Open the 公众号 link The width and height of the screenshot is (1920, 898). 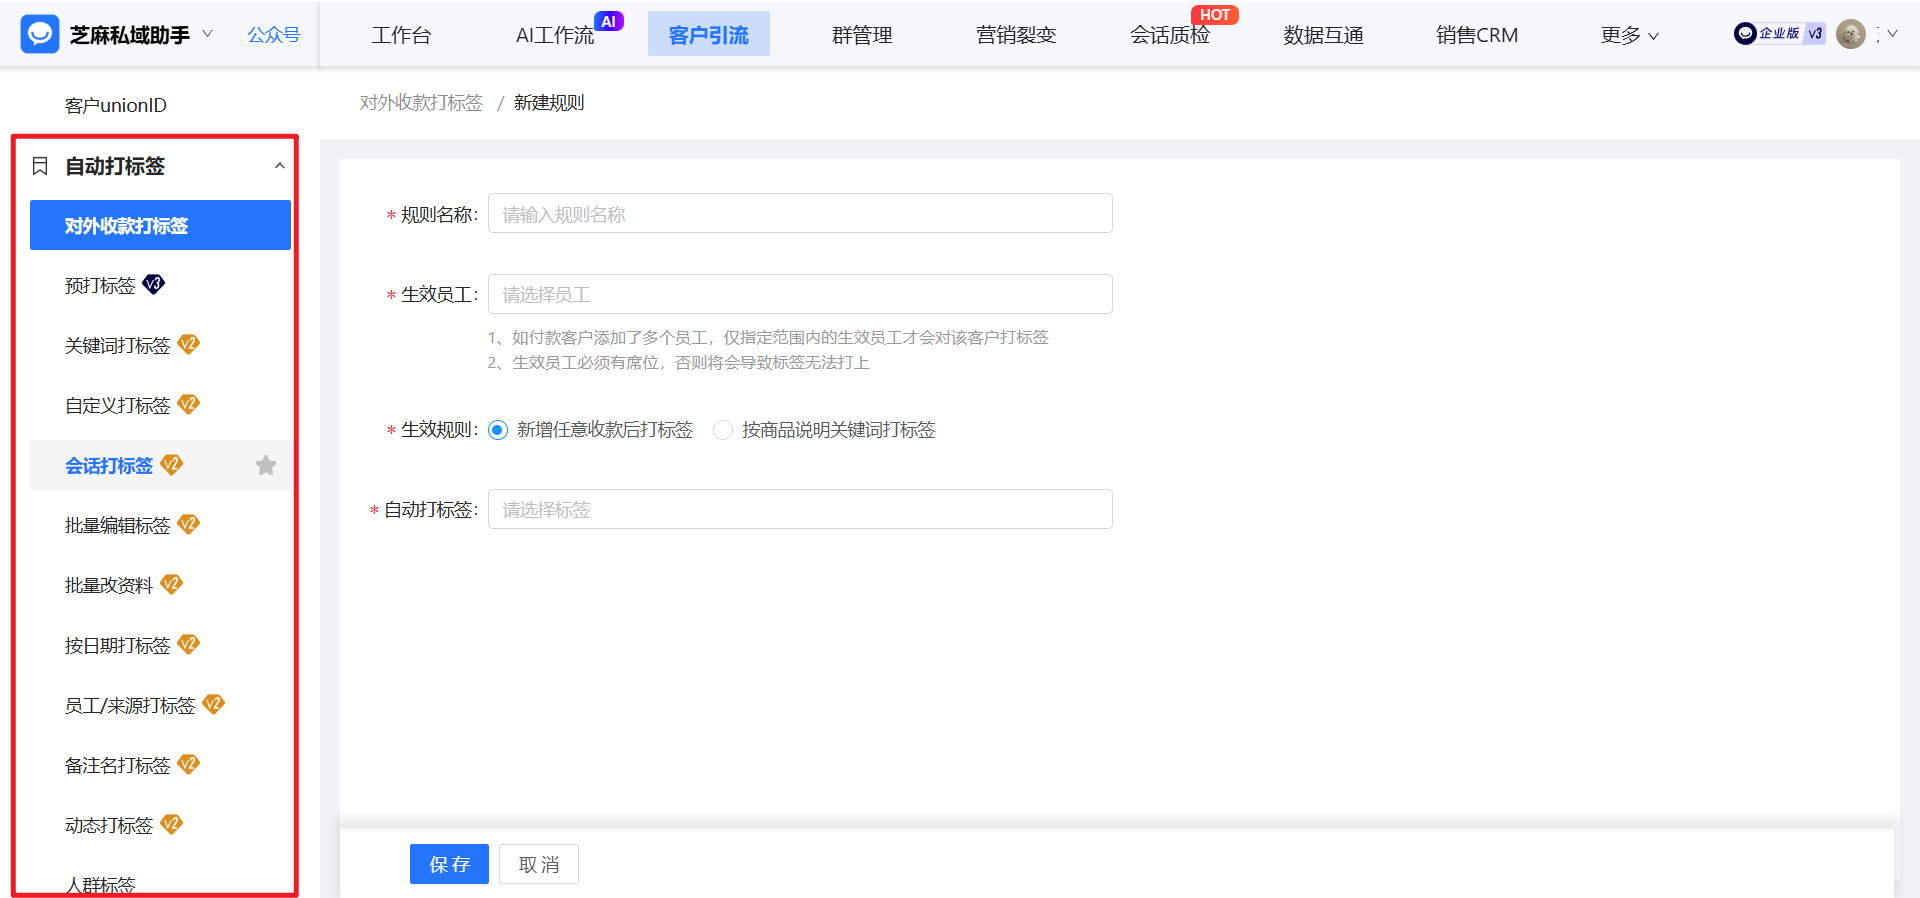point(274,35)
